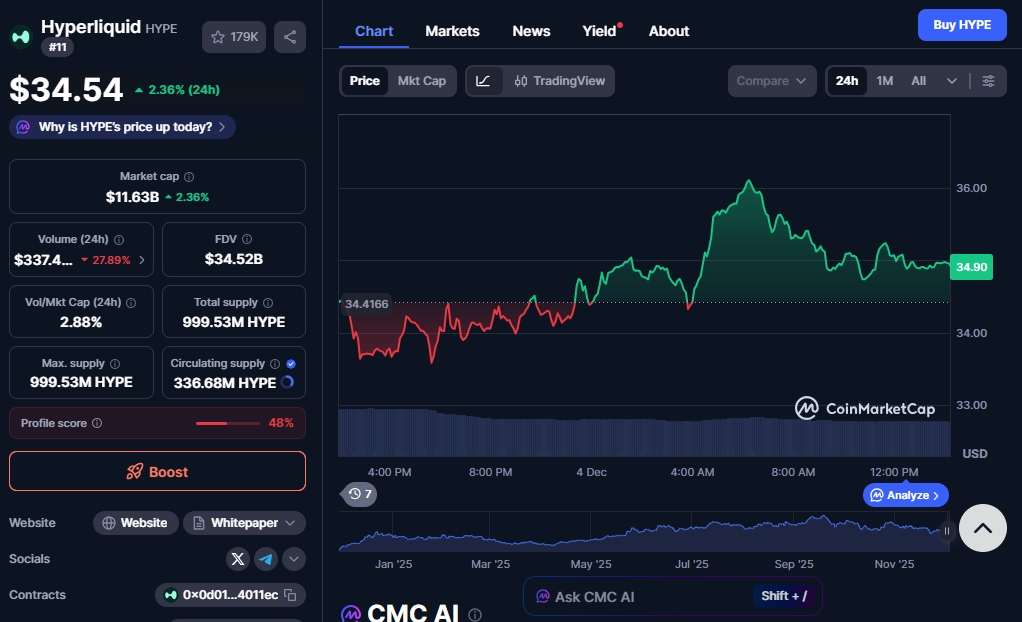Click the Buy HYPE button
The height and width of the screenshot is (622, 1022).
click(962, 24)
